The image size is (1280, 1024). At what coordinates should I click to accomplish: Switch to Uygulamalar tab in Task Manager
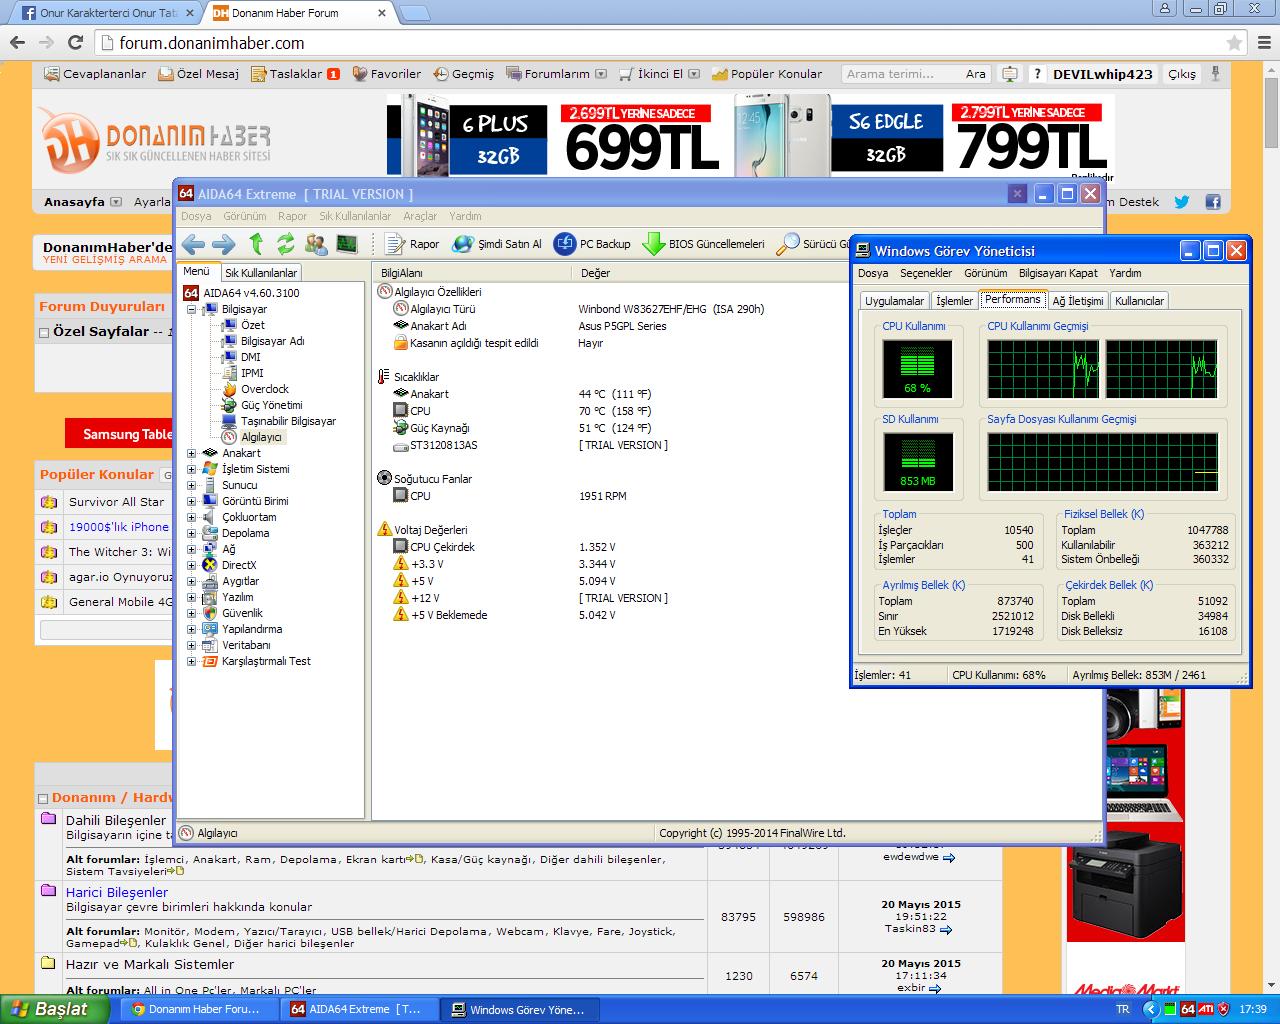[894, 301]
